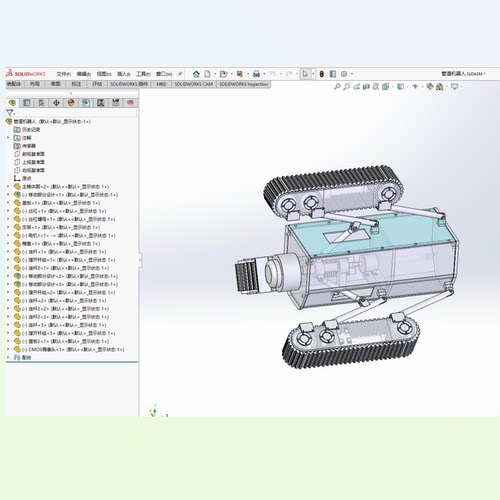
Task: Pin the menu bar with pushpin icon
Action: [x=180, y=74]
